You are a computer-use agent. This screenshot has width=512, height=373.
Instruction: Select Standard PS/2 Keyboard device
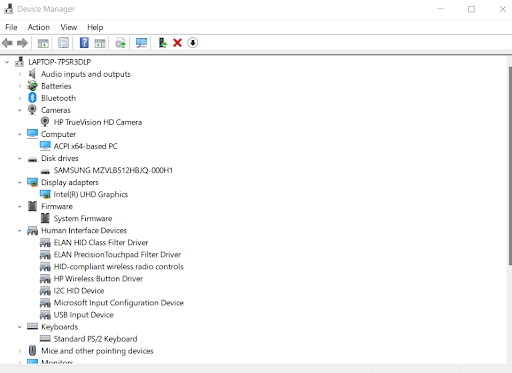[96, 339]
